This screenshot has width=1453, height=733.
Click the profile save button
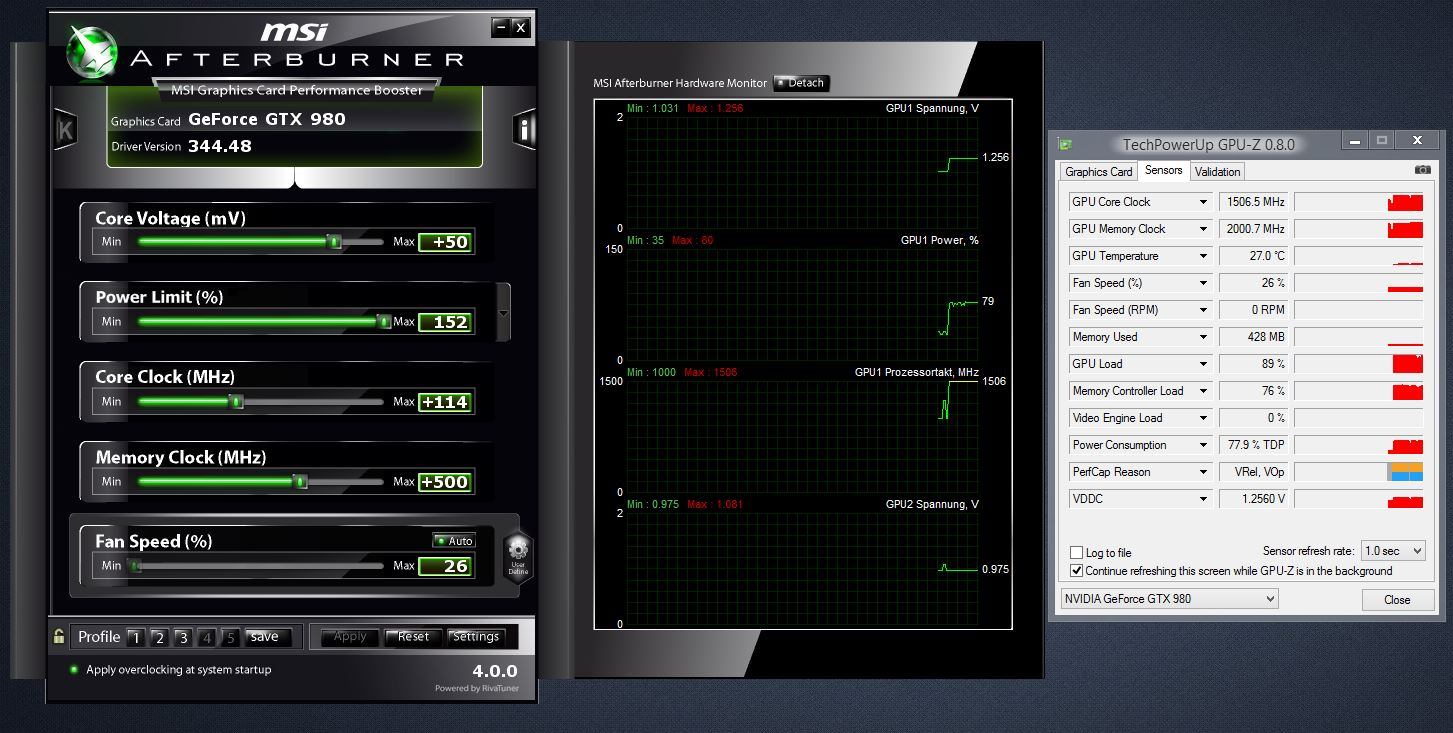(268, 637)
